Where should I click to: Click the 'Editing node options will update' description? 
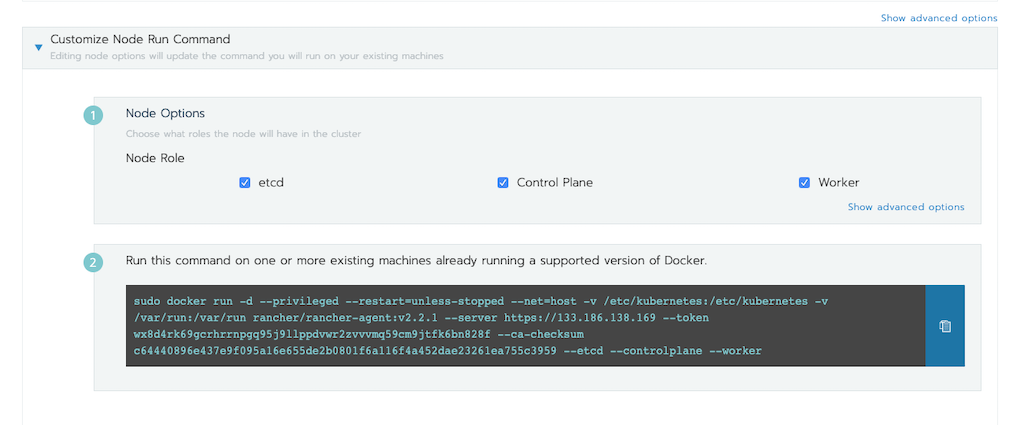(247, 56)
